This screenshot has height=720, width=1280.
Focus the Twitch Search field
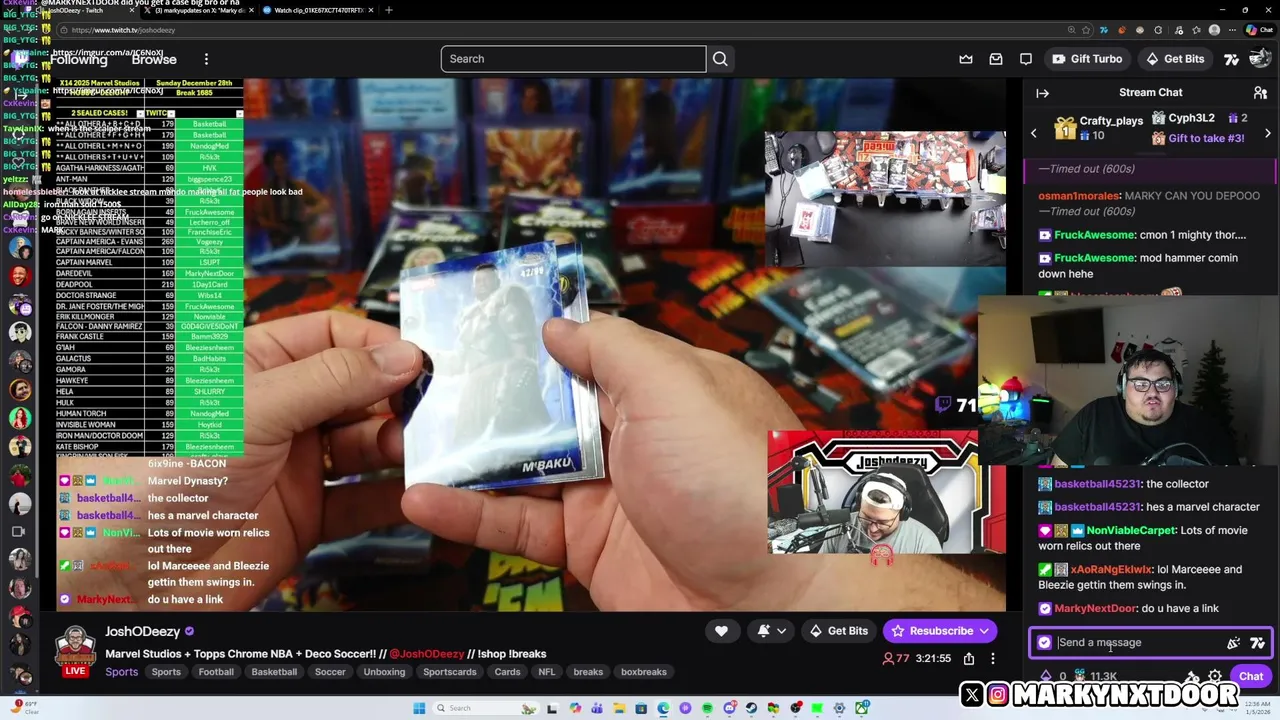point(573,59)
